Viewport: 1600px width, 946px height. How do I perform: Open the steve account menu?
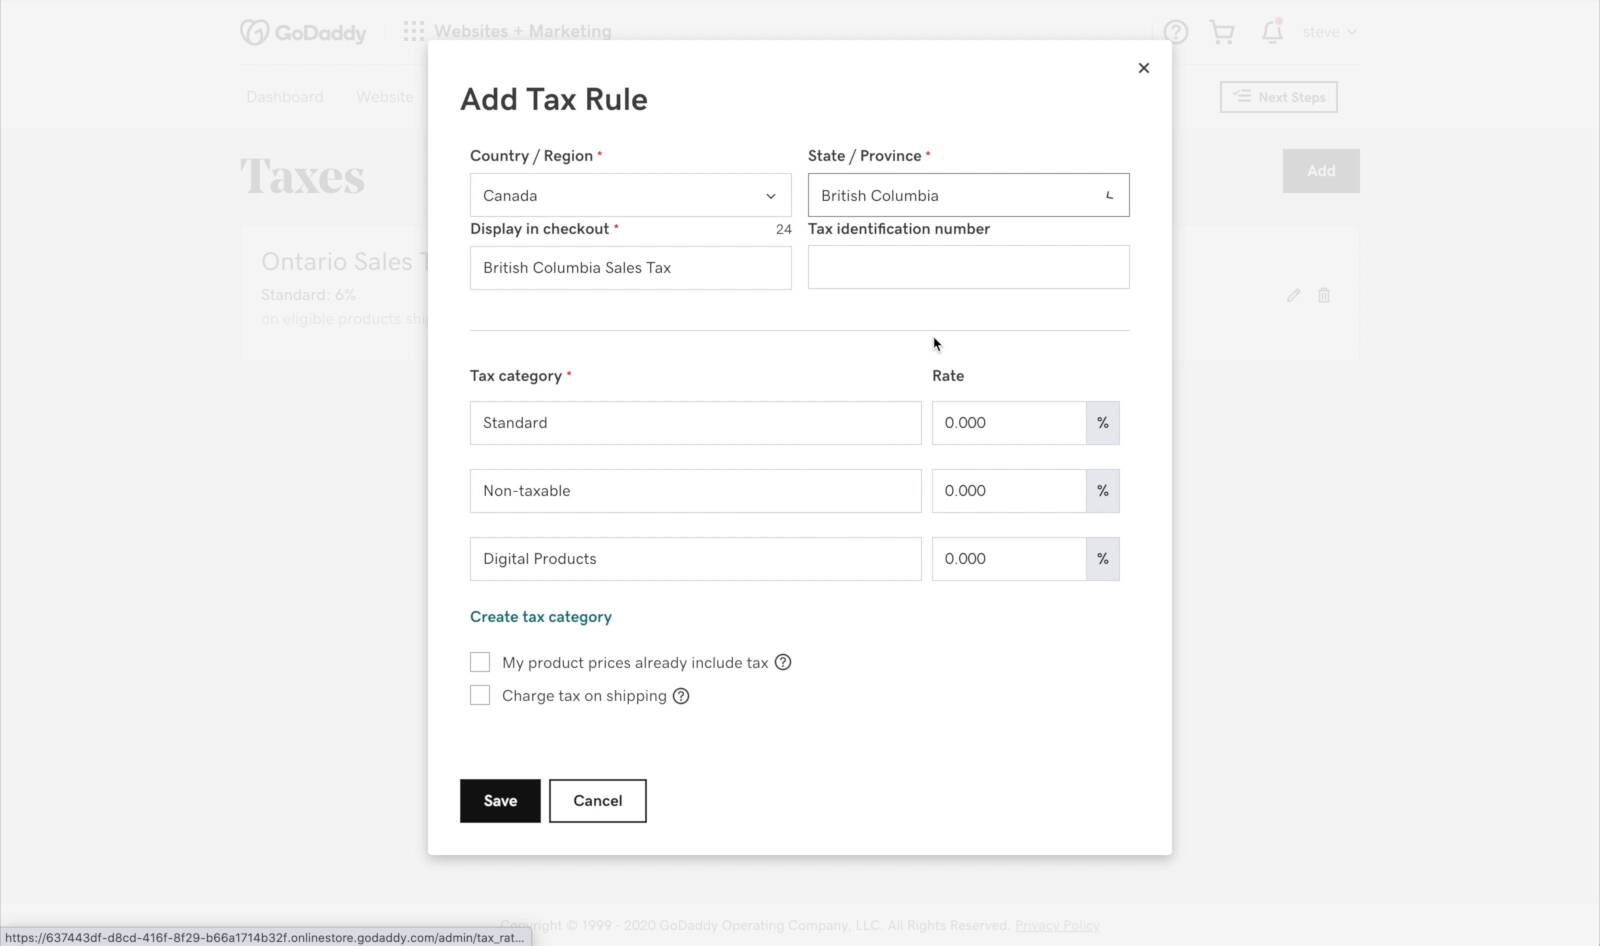point(1329,32)
